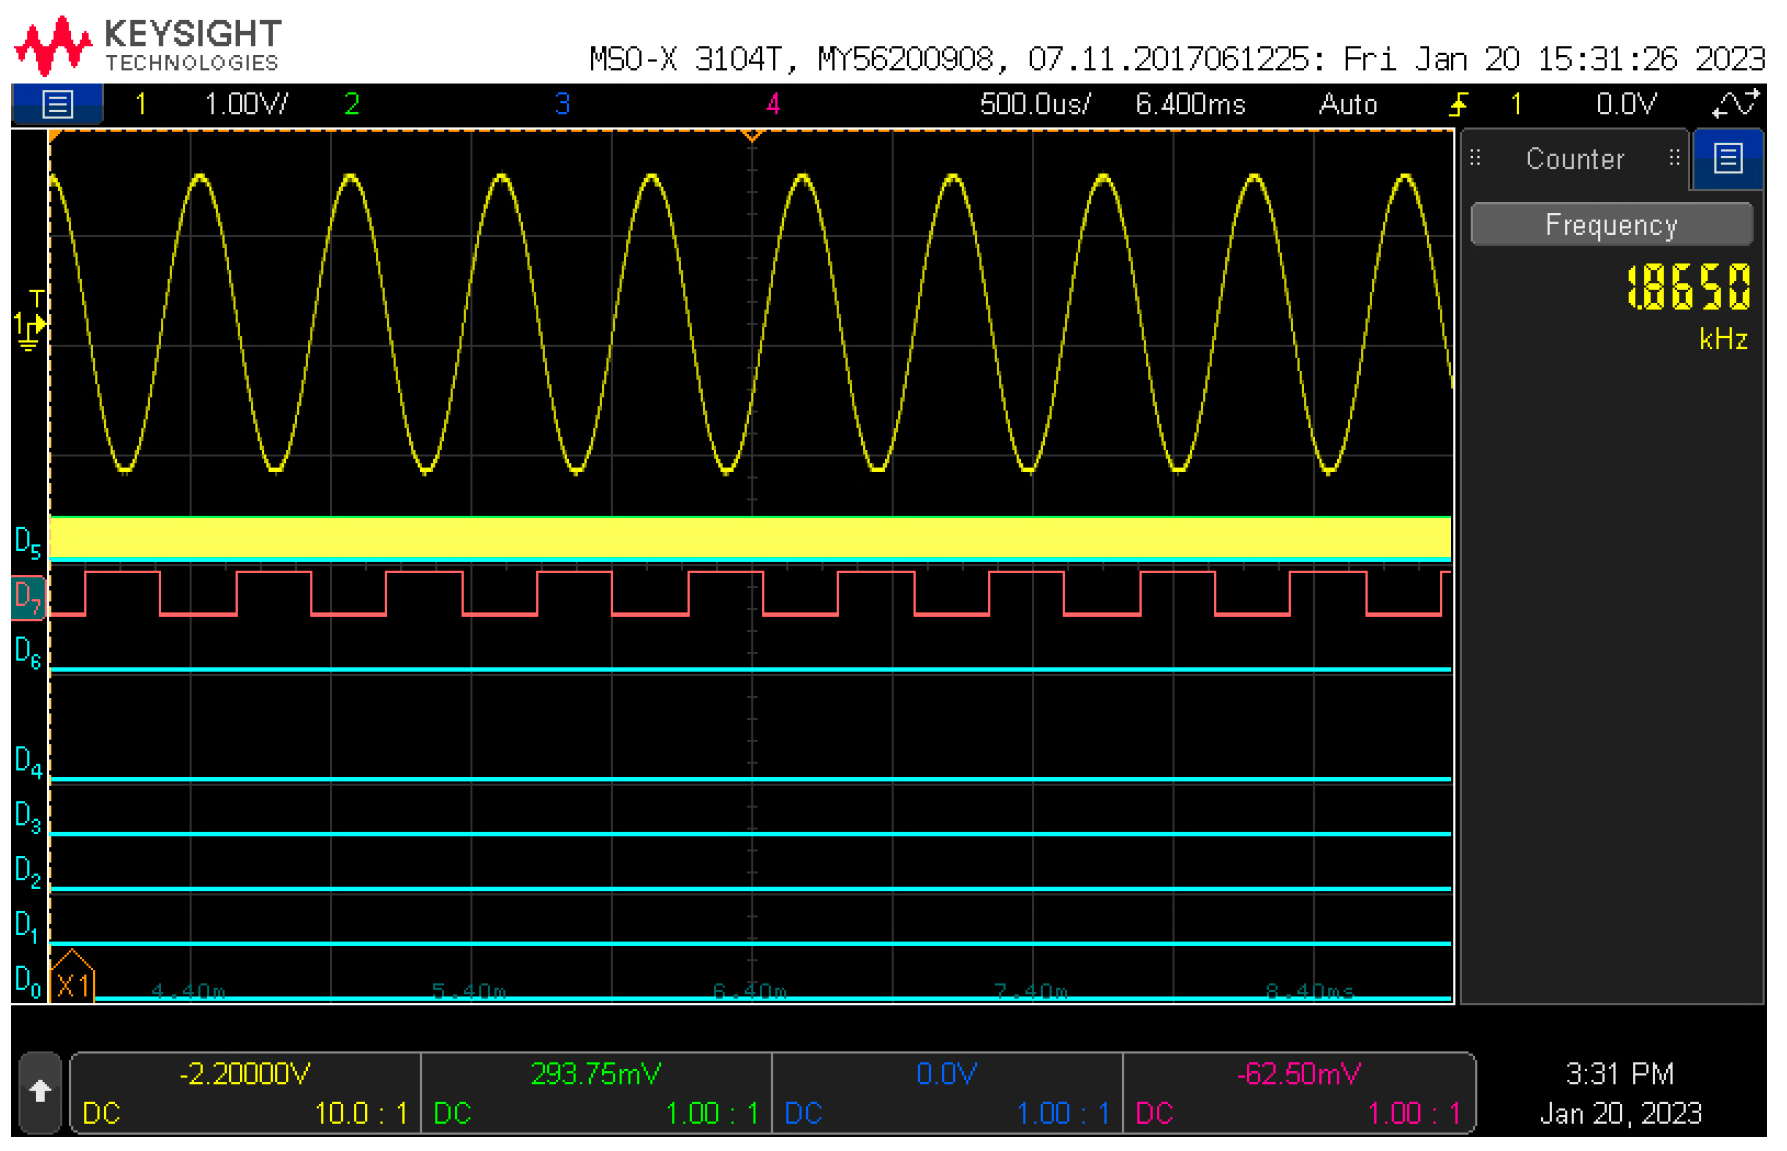Open the Auto trigger mode setting
Image resolution: width=1787 pixels, height=1151 pixels.
(1347, 104)
